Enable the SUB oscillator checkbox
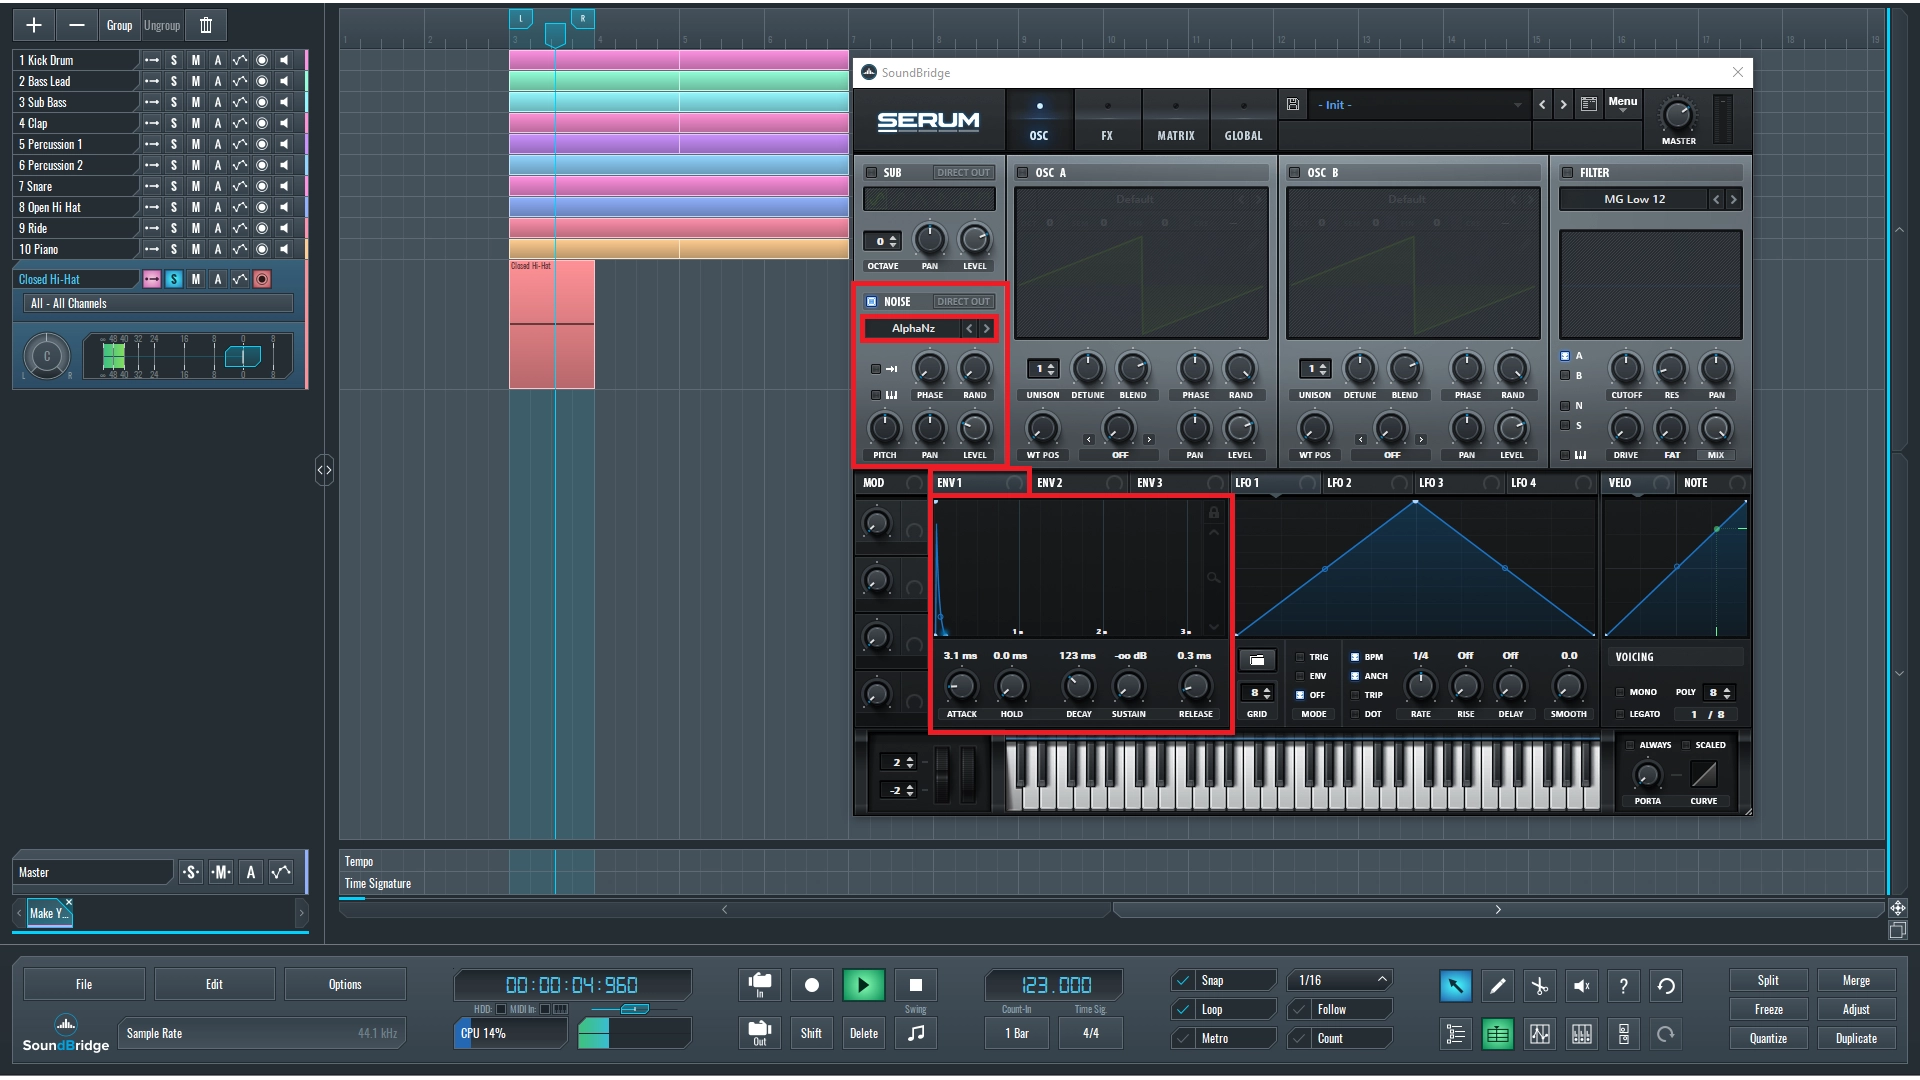Screen dimensions: 1920x1080 pyautogui.click(x=871, y=172)
